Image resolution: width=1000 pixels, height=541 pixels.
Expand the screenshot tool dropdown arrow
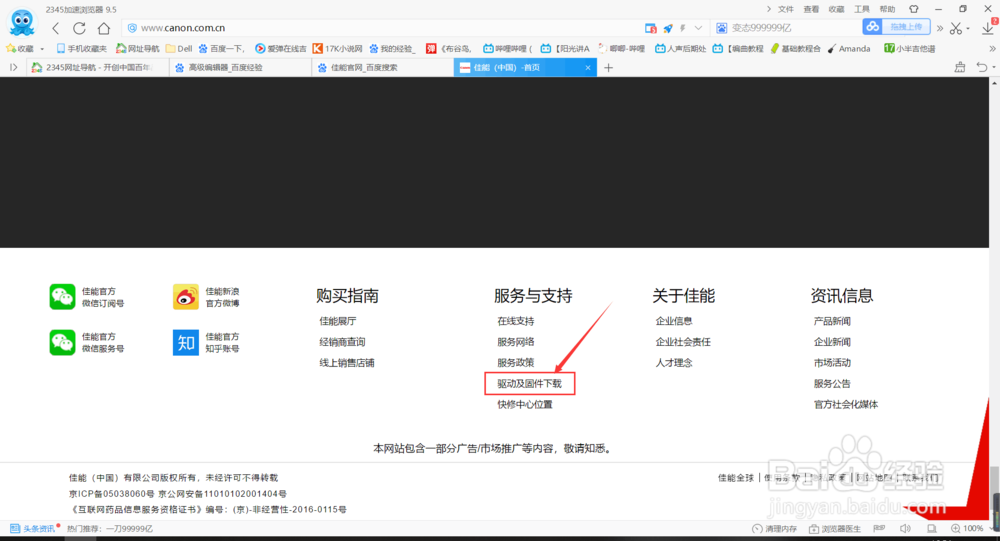pyautogui.click(x=968, y=29)
